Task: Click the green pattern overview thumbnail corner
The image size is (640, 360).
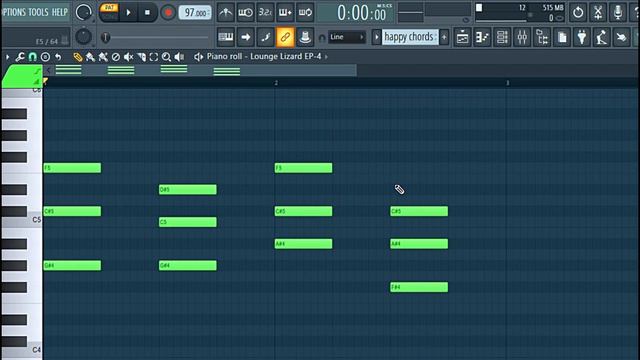Action: [22, 76]
